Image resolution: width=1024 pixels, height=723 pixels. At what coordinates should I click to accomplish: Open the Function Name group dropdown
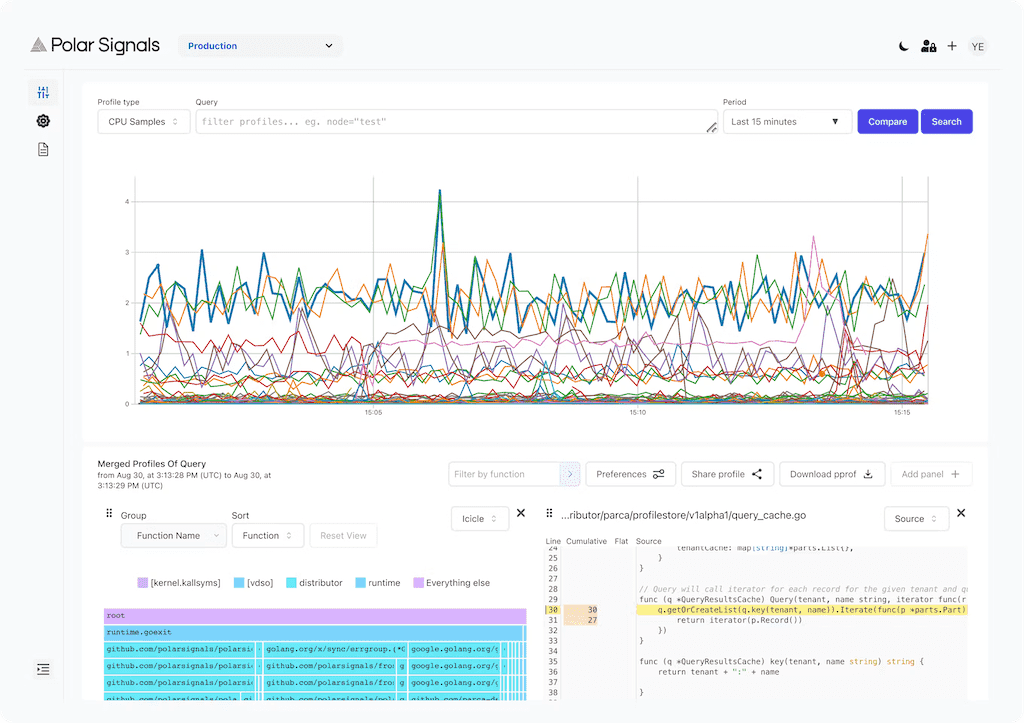pos(174,536)
